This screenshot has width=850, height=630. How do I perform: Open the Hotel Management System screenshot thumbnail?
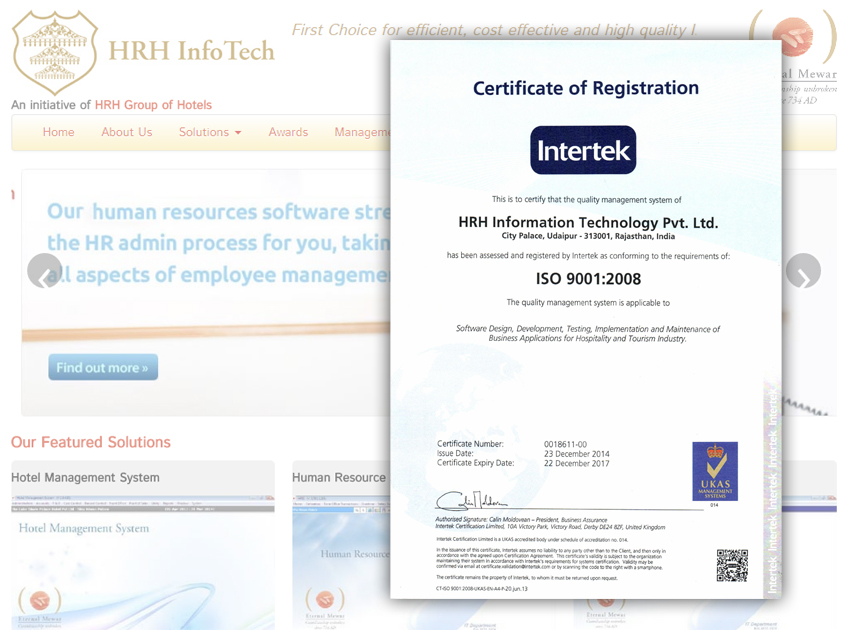click(143, 562)
